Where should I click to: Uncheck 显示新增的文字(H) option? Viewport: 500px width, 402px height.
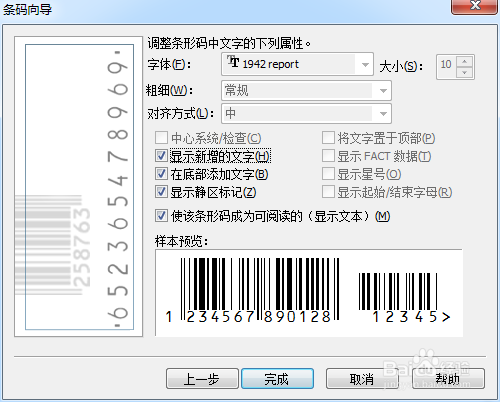(161, 156)
